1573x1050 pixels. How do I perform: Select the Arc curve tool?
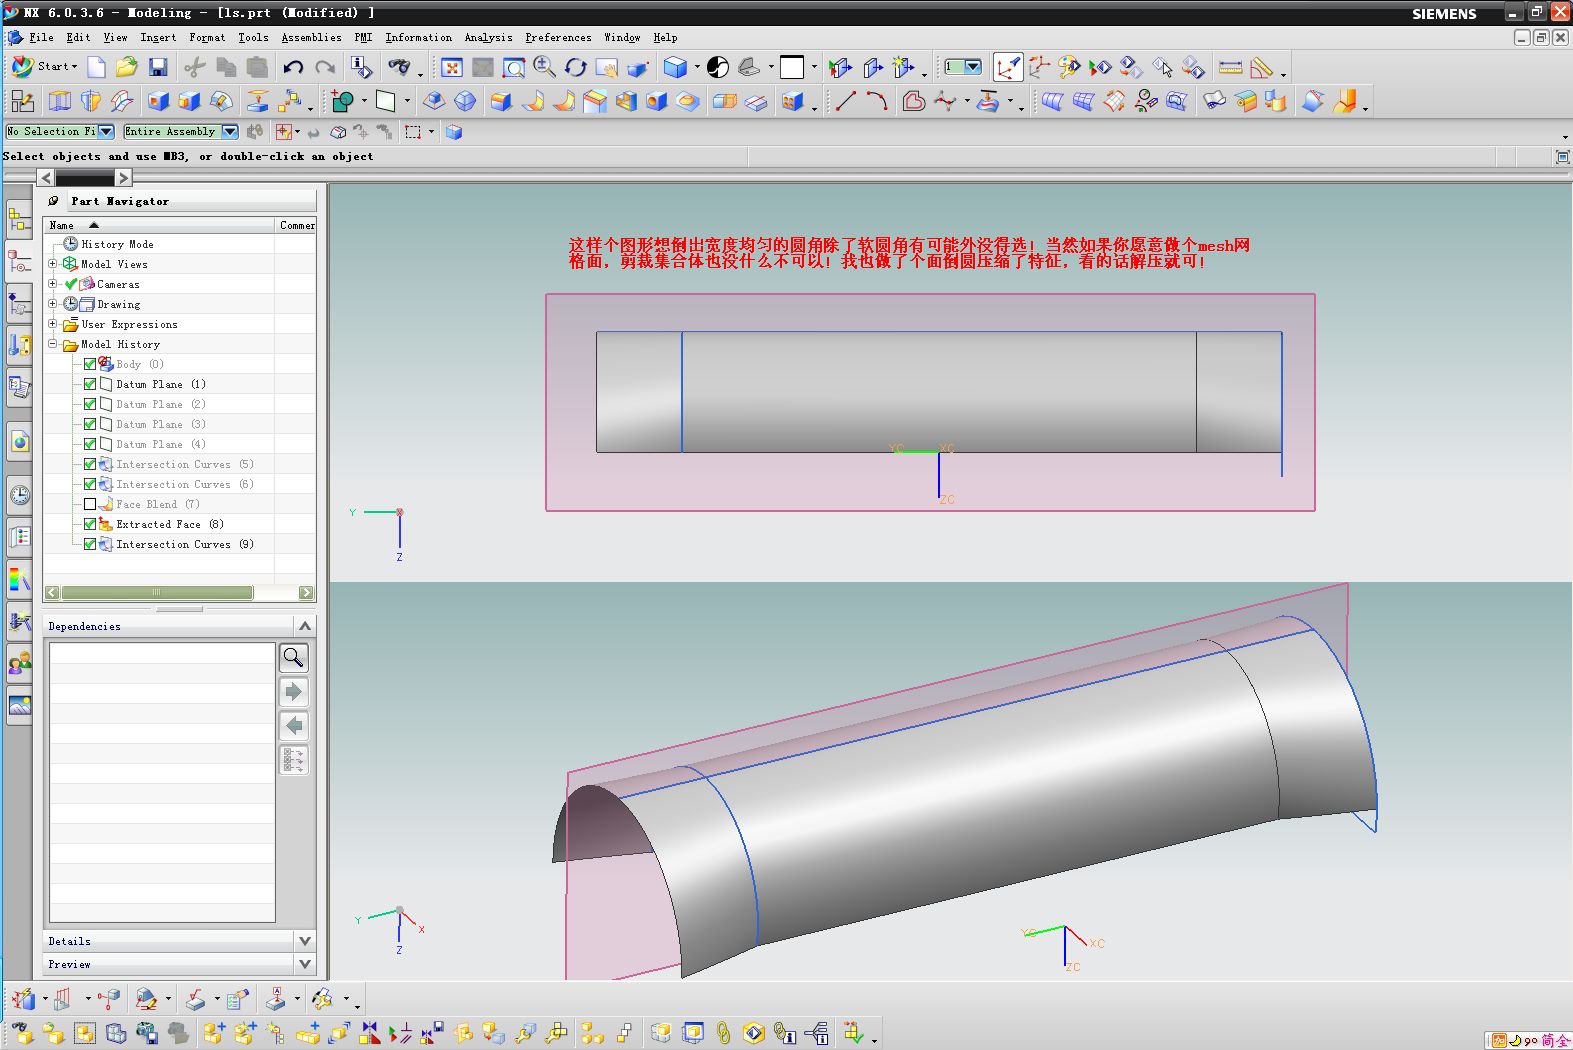click(x=877, y=101)
